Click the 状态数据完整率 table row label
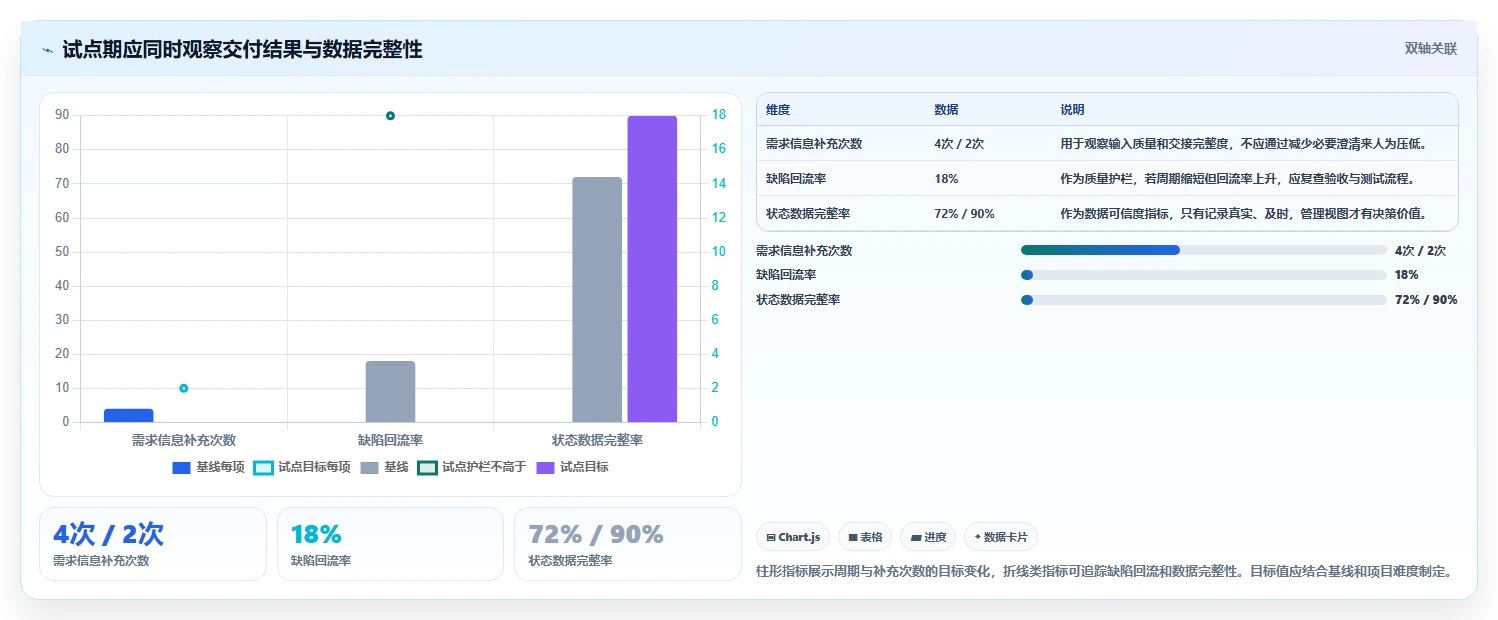 [x=808, y=214]
